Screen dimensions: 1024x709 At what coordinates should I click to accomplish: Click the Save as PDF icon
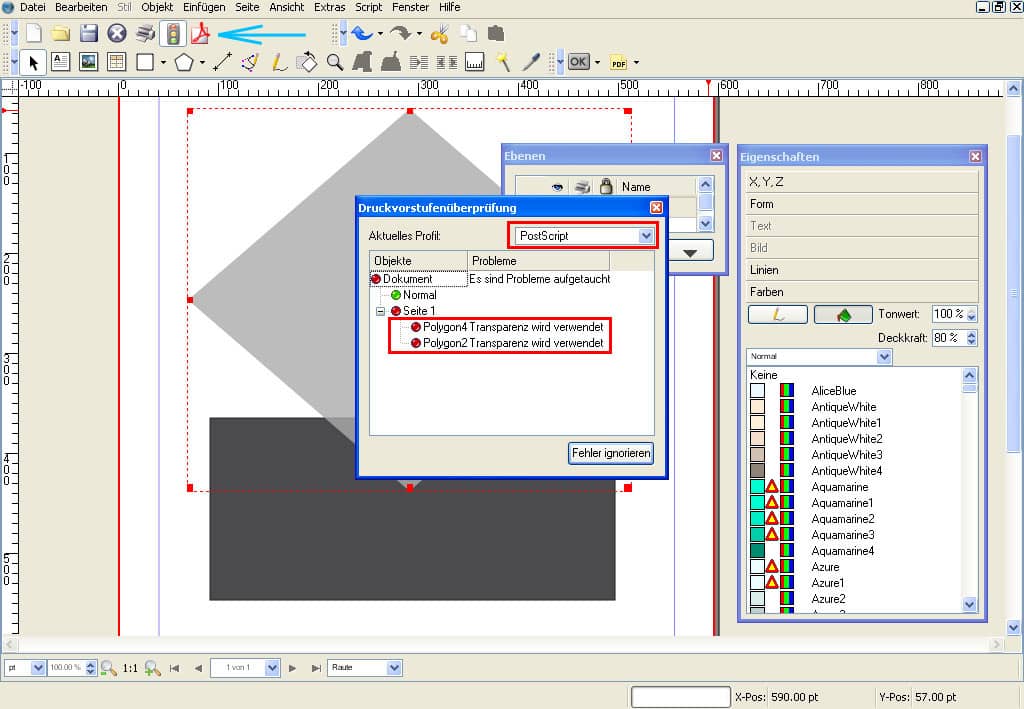200,35
